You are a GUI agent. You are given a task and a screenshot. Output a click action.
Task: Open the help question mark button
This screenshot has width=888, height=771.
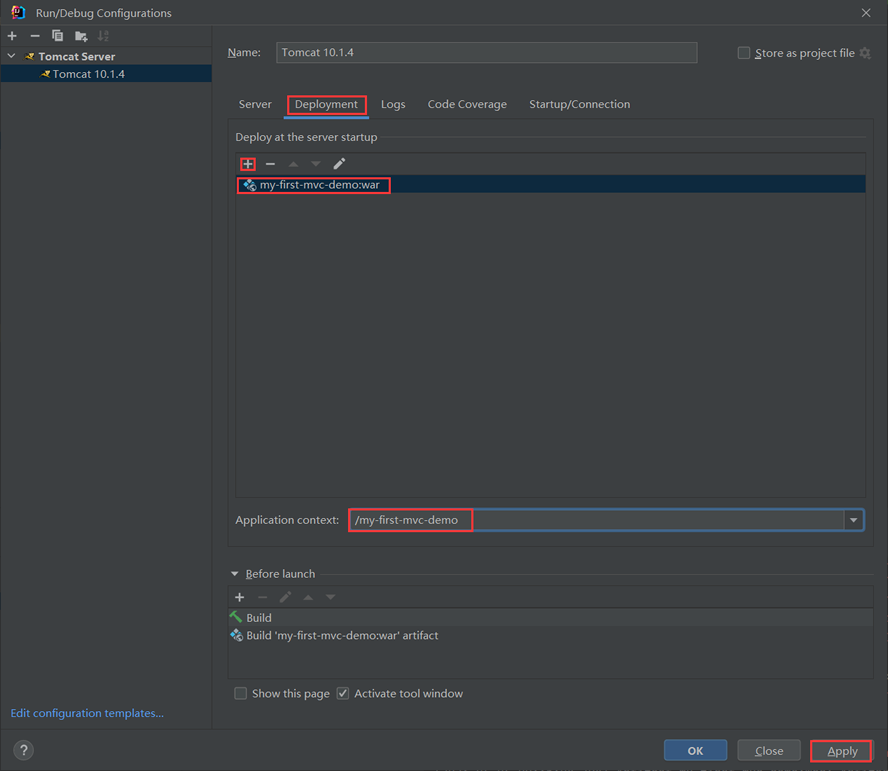[24, 750]
